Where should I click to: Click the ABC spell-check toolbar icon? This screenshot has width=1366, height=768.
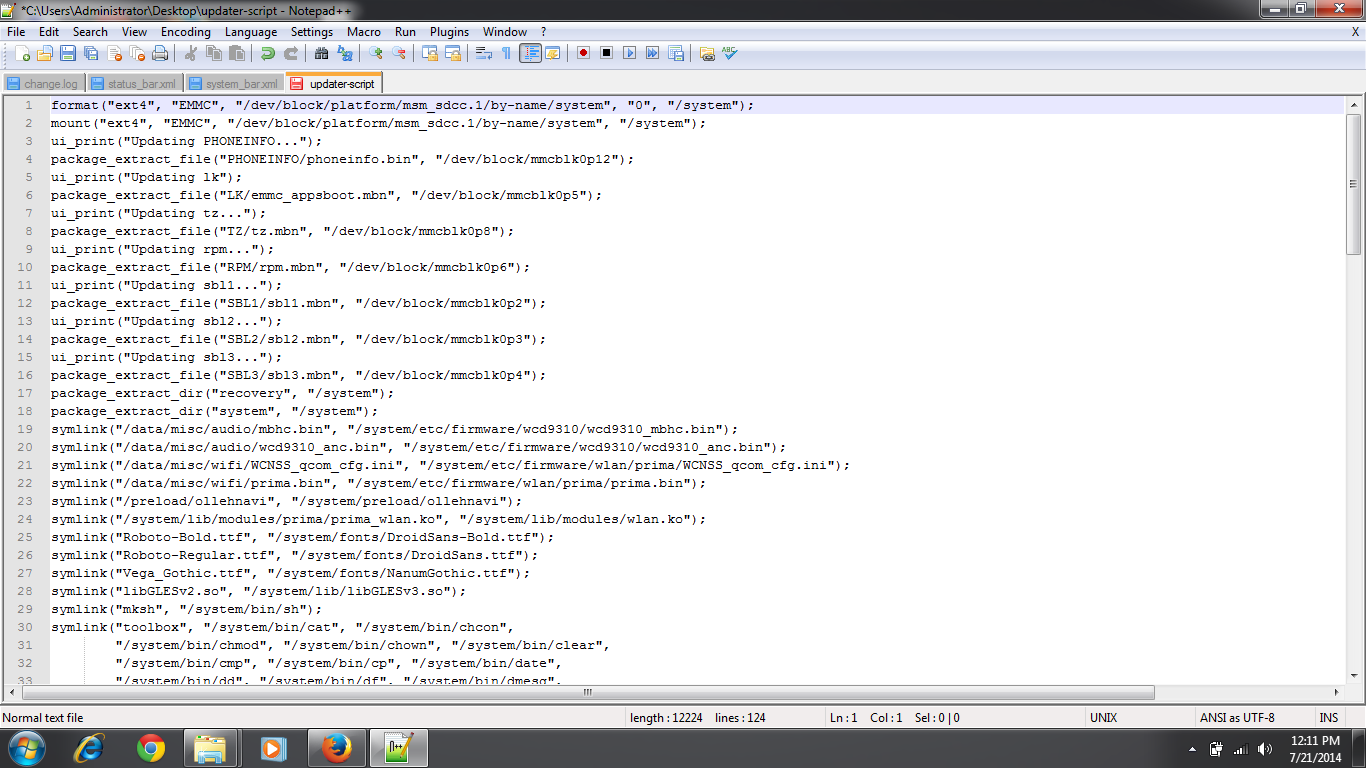[730, 53]
